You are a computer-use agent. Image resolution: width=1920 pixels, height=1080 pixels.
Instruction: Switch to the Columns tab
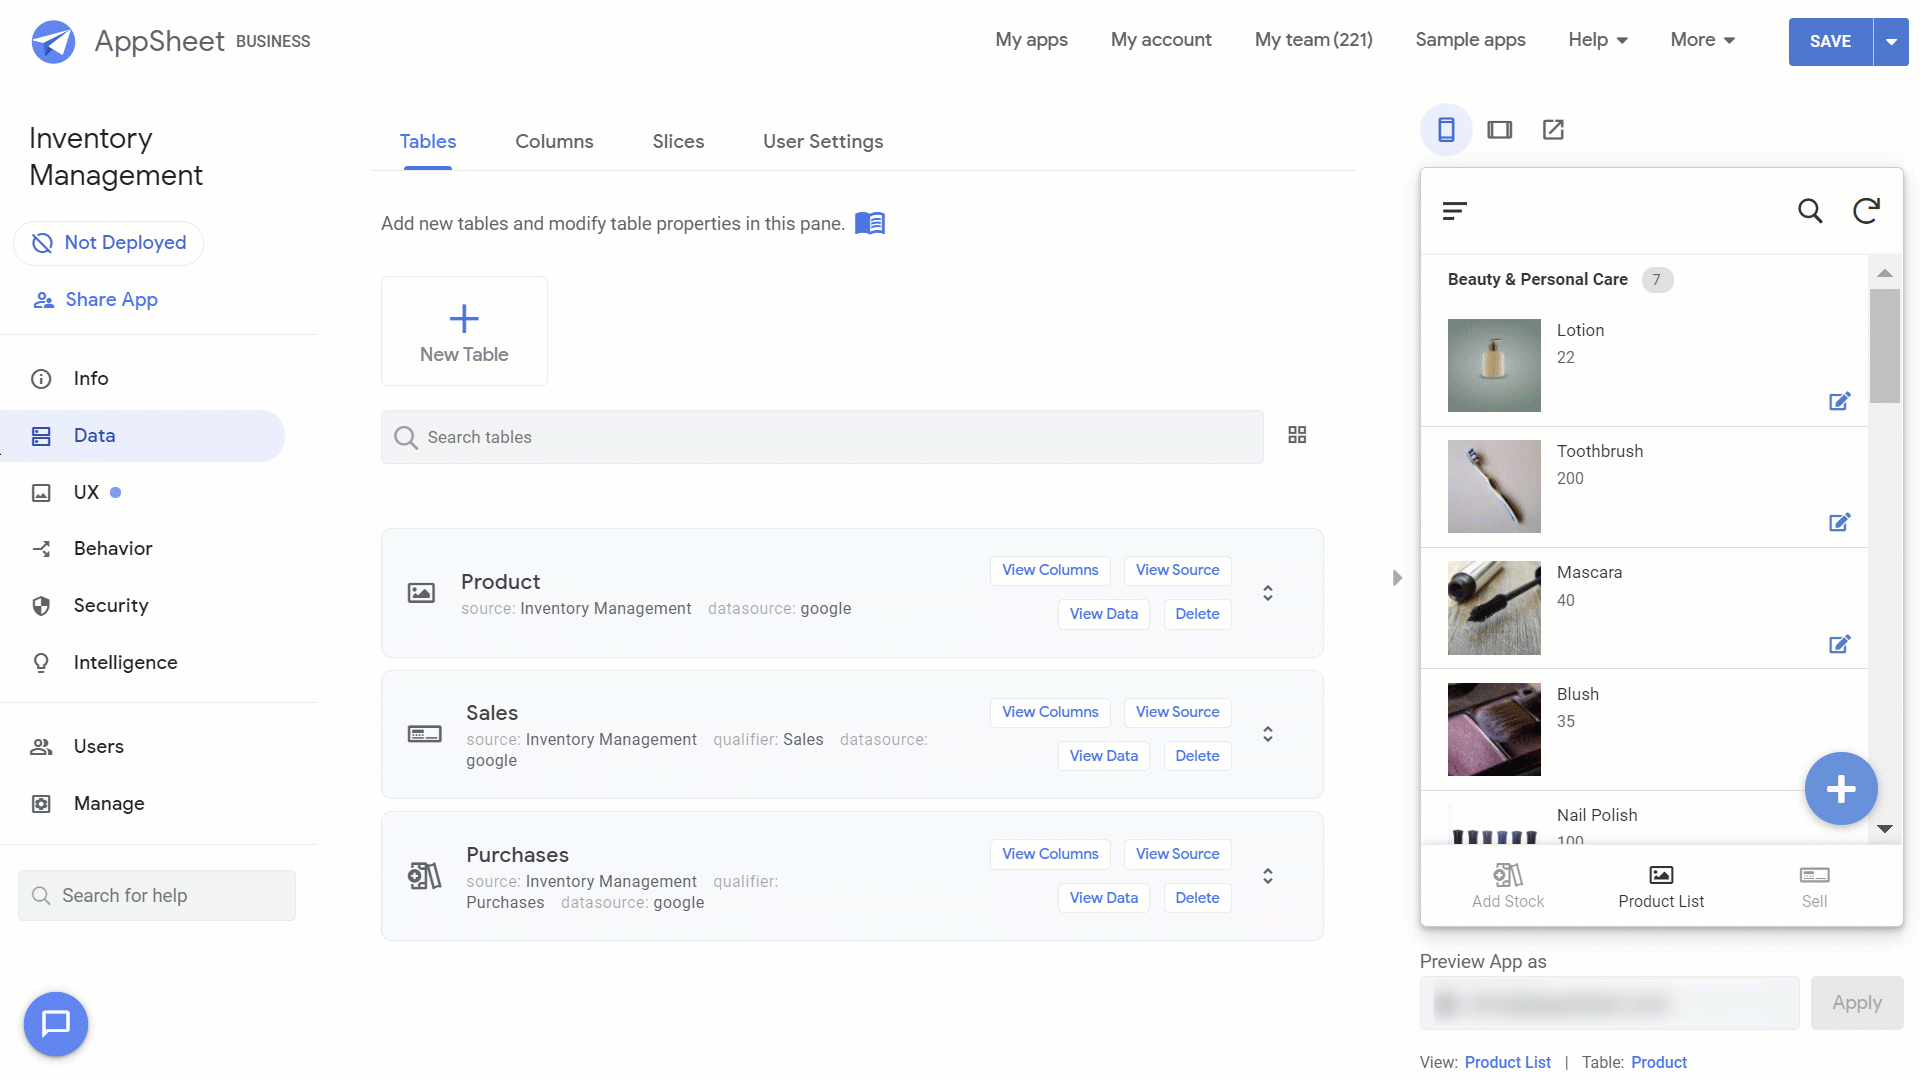[554, 141]
